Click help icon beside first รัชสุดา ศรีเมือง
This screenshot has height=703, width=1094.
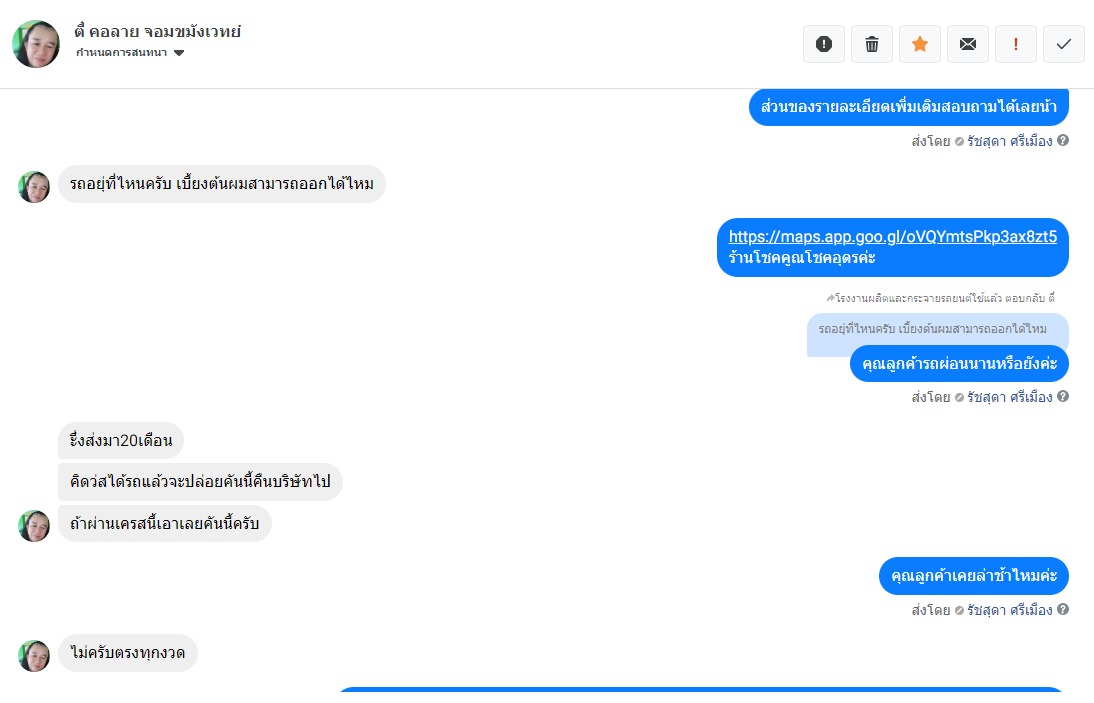click(1063, 140)
